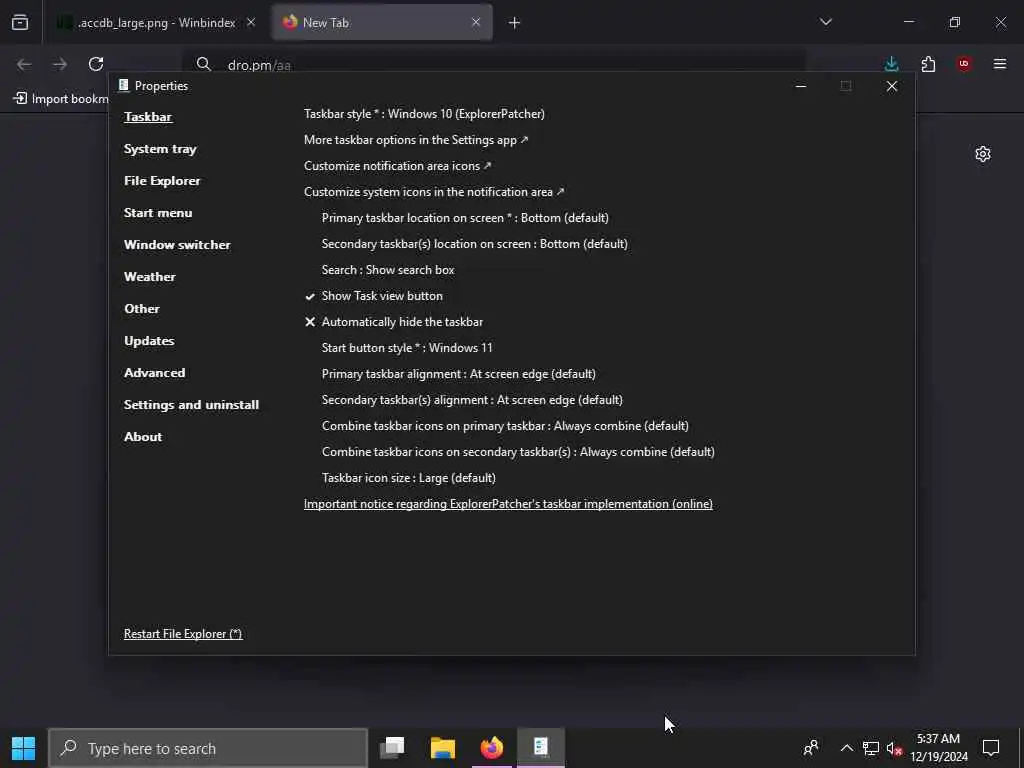Screen dimensions: 1024x768
Task: Open the list all tabs dropdown
Action: coord(826,22)
